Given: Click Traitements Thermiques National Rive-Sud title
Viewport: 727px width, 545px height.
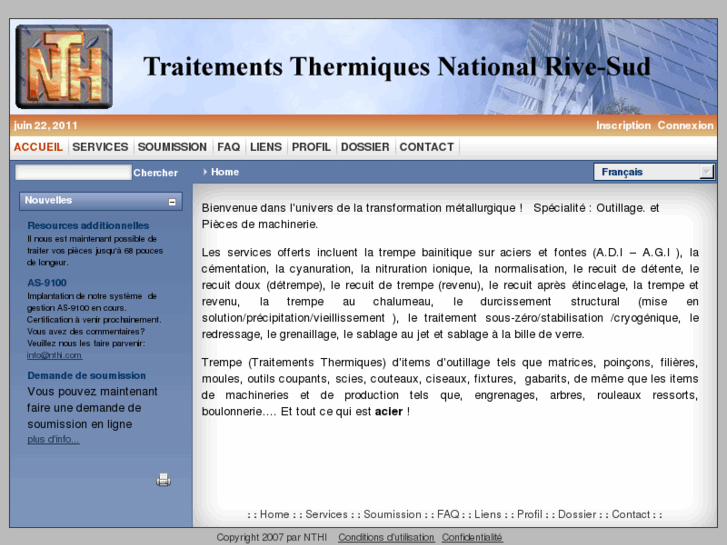Looking at the screenshot, I should (397, 66).
